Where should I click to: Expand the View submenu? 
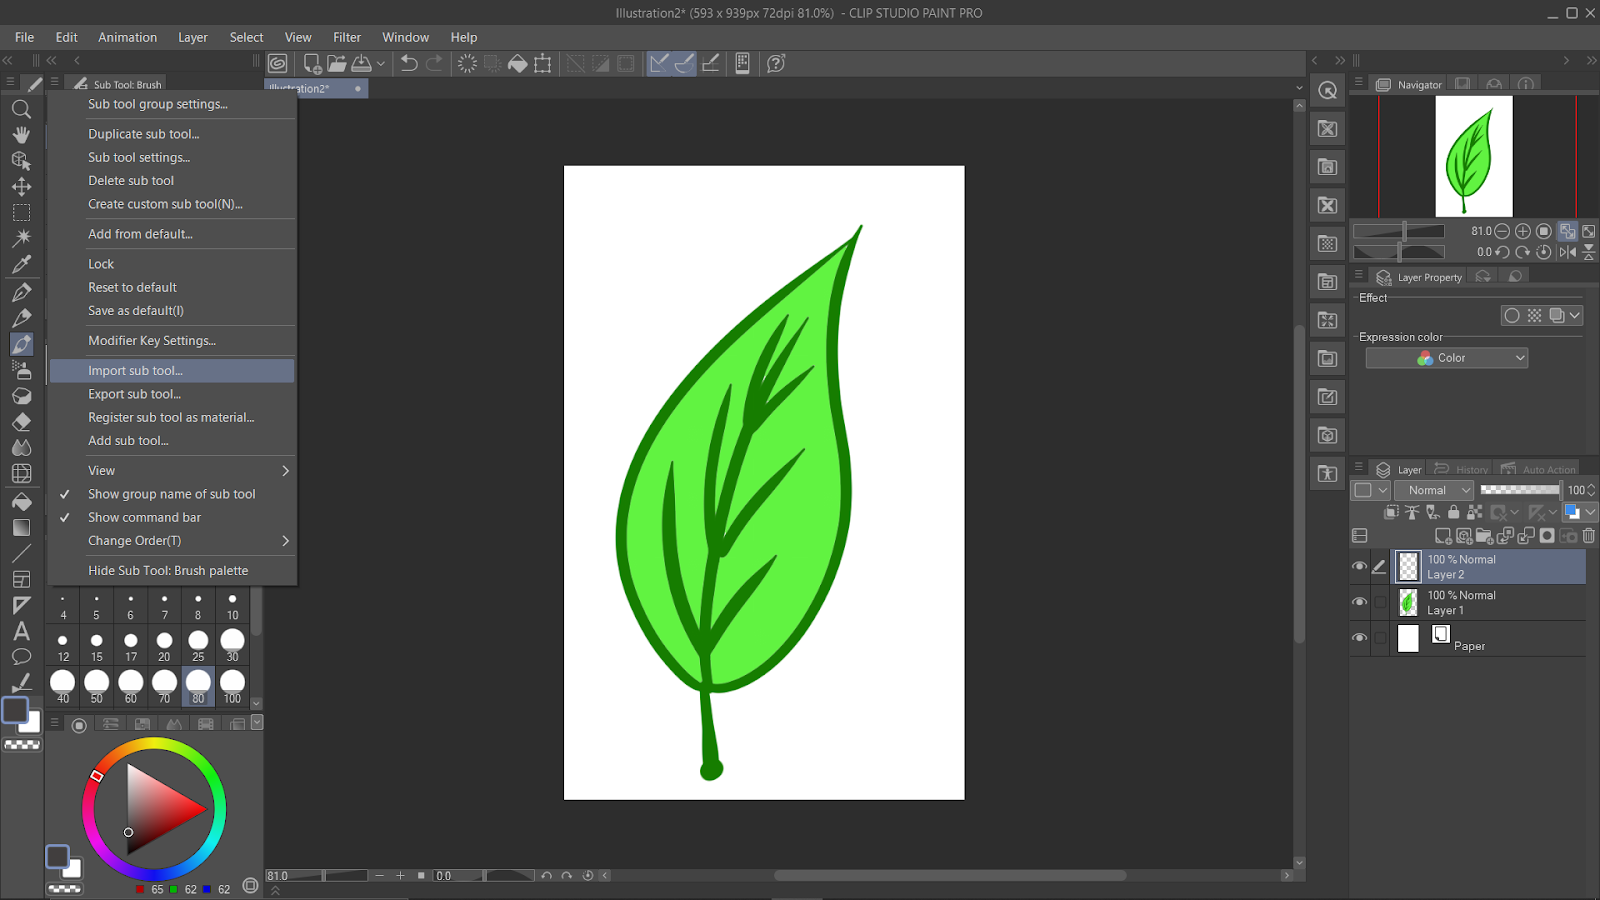pyautogui.click(x=172, y=470)
